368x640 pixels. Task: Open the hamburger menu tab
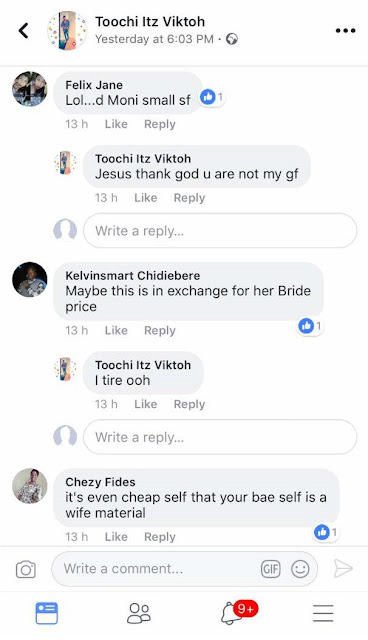323,613
